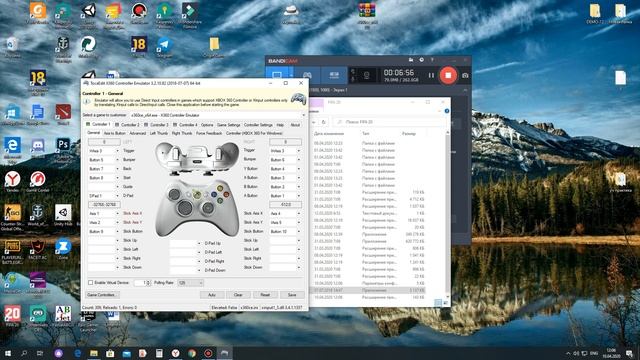Viewport: 640px width, 360px height.
Task: Click the Auto button
Action: [212, 295]
